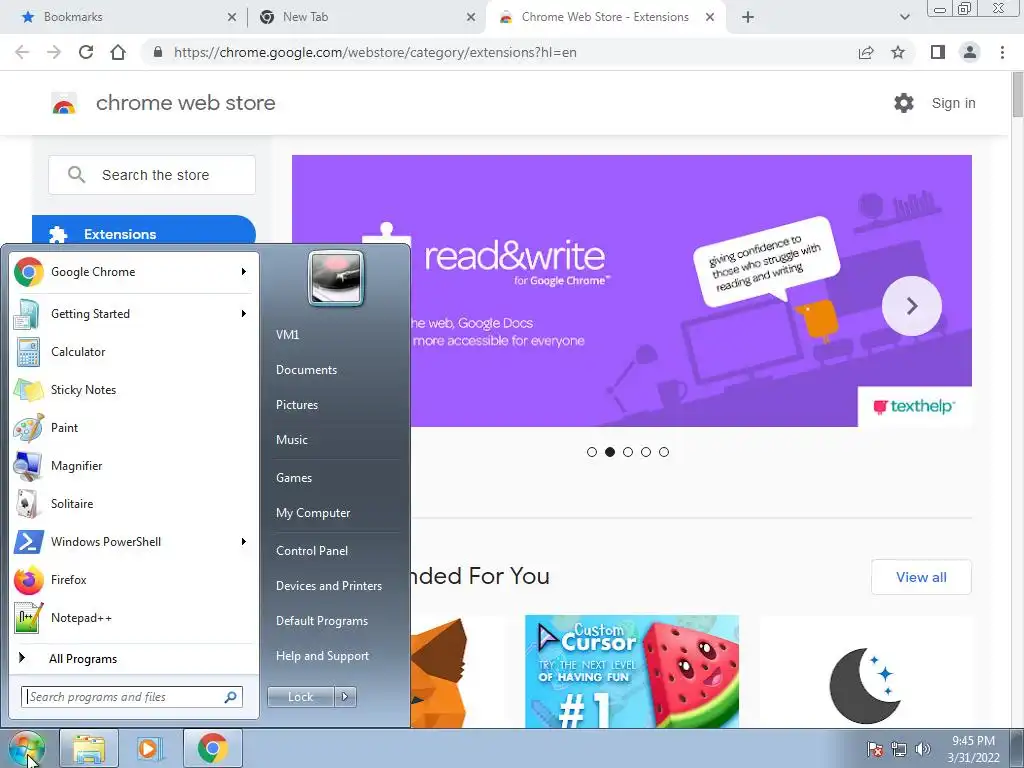Open Games folder

(x=294, y=477)
